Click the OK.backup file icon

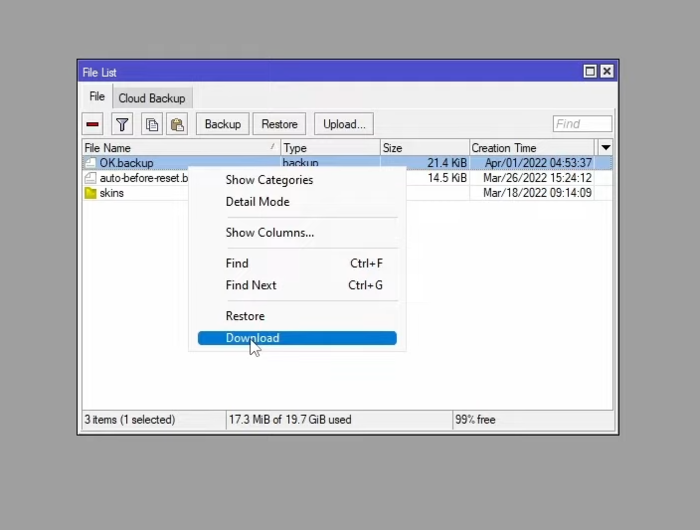90,163
